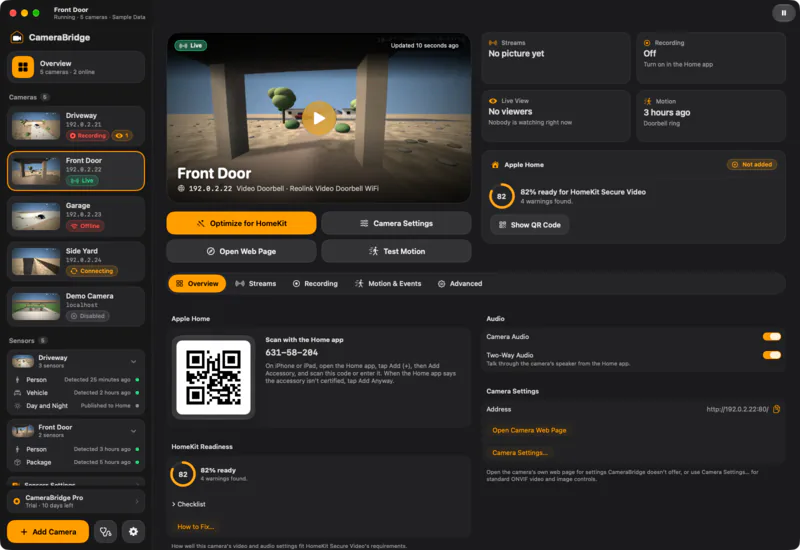Collapse the Driveway sensors group
800x550 pixels.
pos(134,361)
